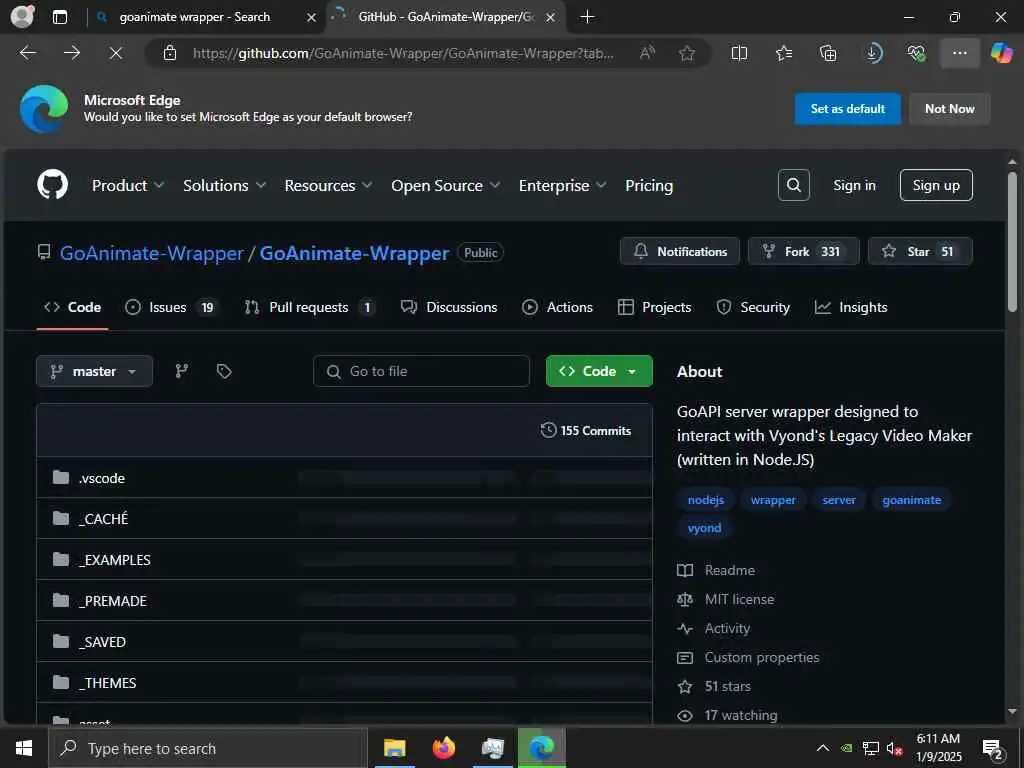The width and height of the screenshot is (1024, 768).
Task: Click Notifications button for repository
Action: tap(679, 251)
